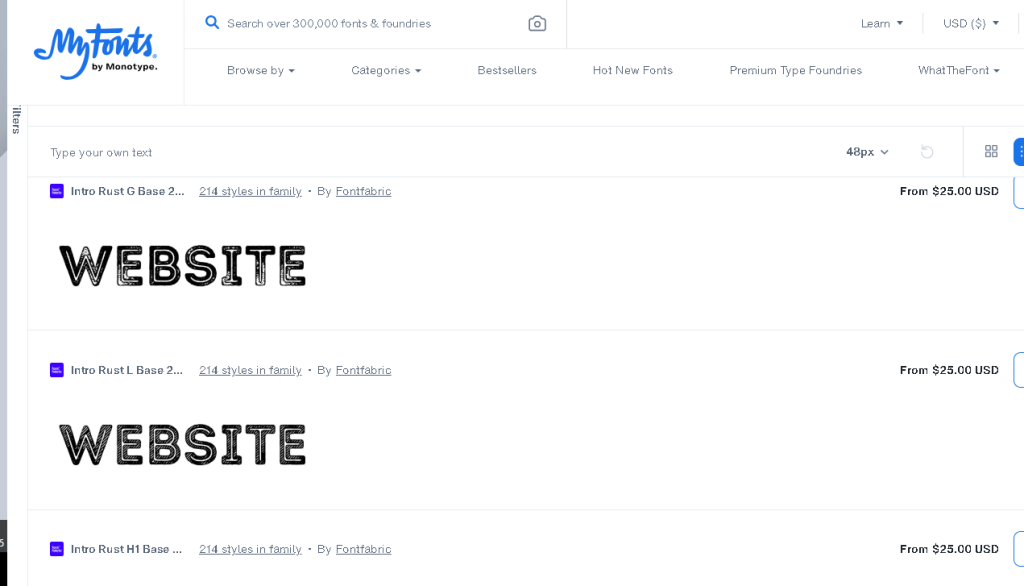The image size is (1024, 586).
Task: Open the WhatTheFont menu
Action: point(958,70)
